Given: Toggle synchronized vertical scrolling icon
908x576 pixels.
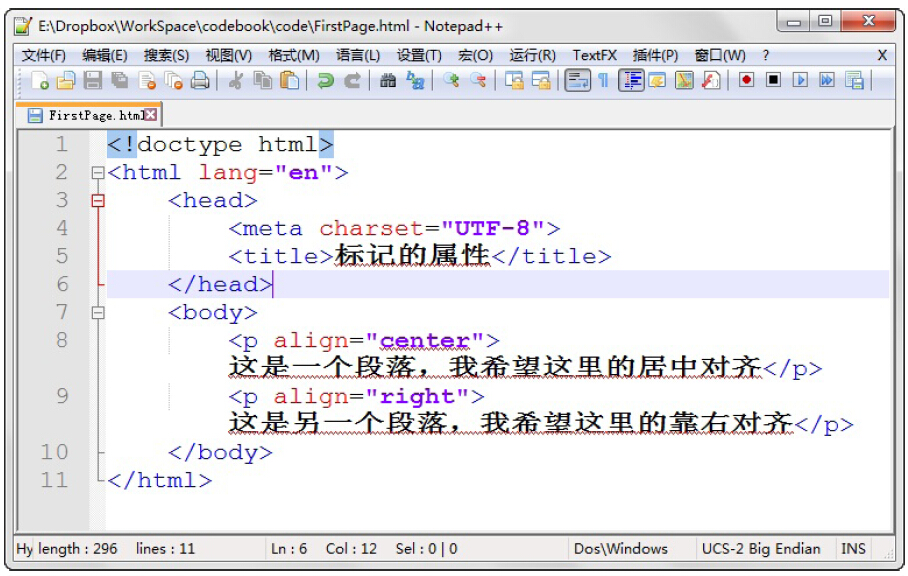Looking at the screenshot, I should (x=514, y=80).
